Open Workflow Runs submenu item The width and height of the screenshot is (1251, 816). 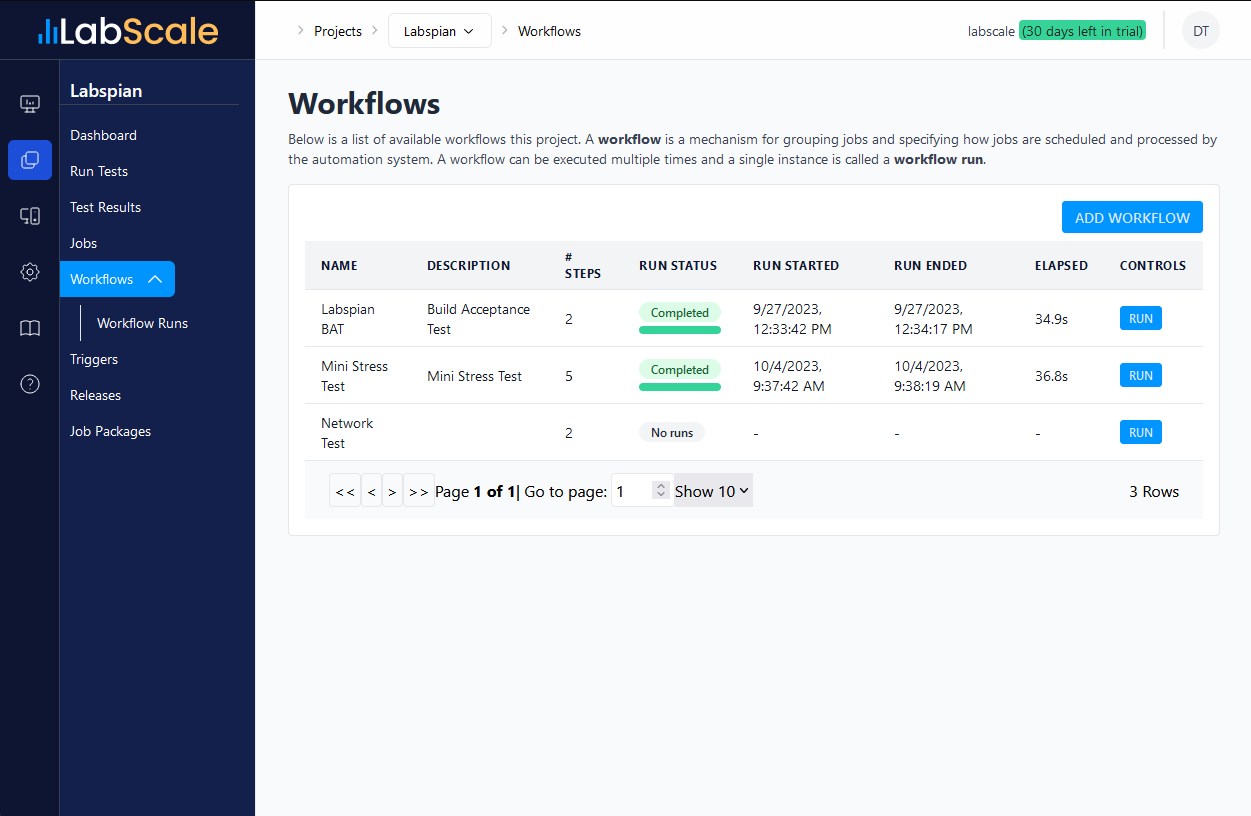[x=142, y=323]
